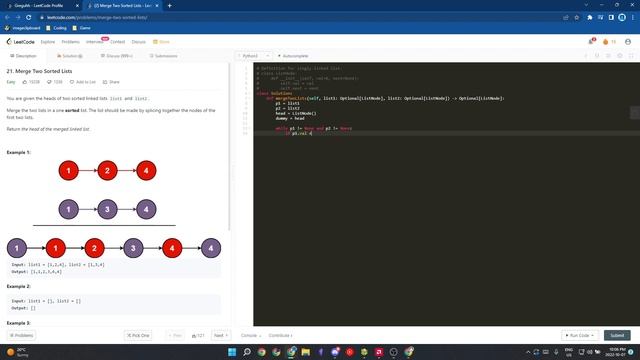The image size is (640, 360).
Task: Open the browser side panel icon
Action: coord(611,18)
